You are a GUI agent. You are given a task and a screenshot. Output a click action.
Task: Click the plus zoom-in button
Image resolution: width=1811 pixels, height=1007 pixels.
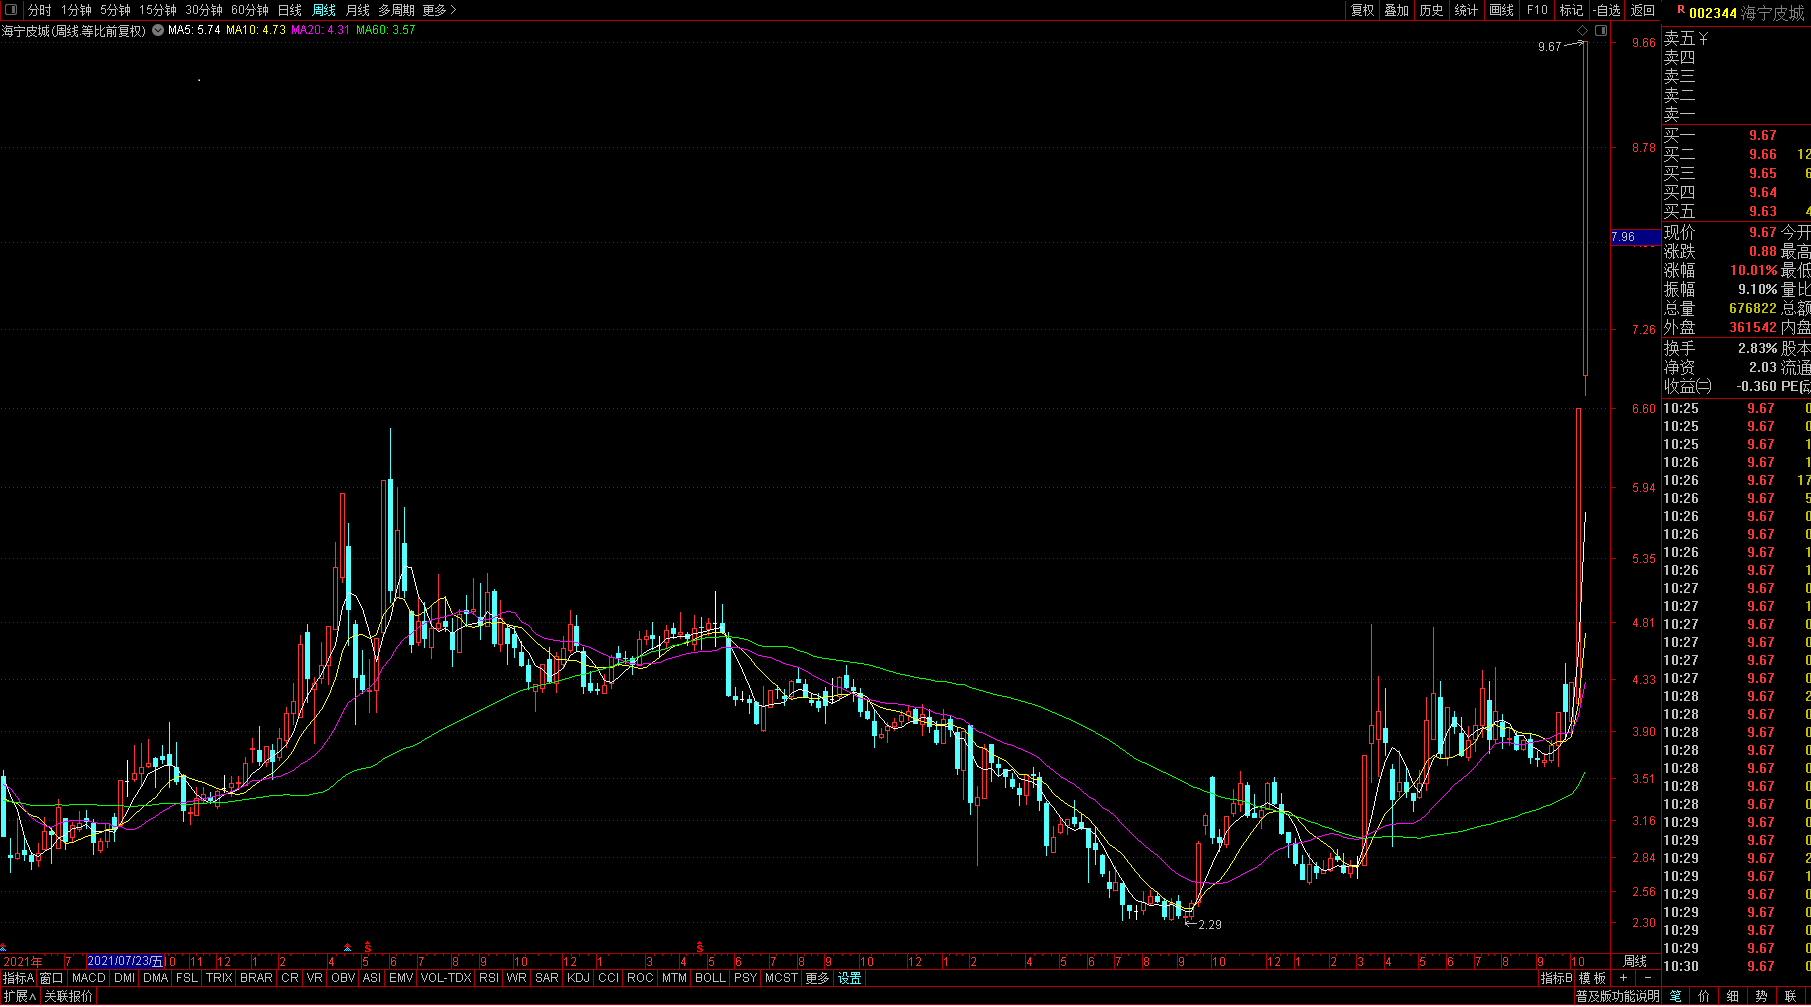coord(1624,977)
